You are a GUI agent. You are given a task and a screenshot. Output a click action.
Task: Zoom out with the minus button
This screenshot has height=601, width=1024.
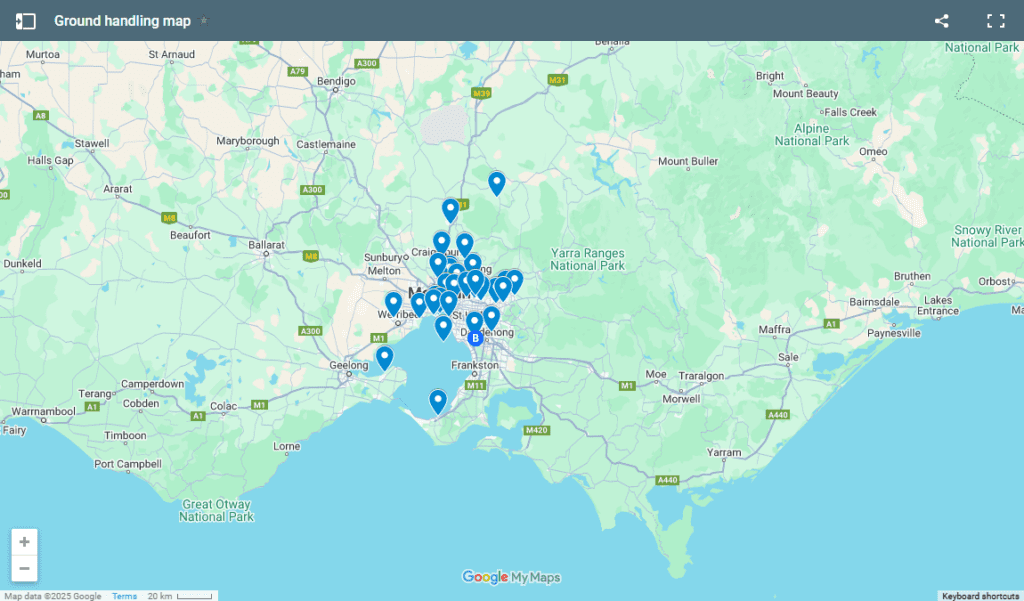[x=25, y=568]
